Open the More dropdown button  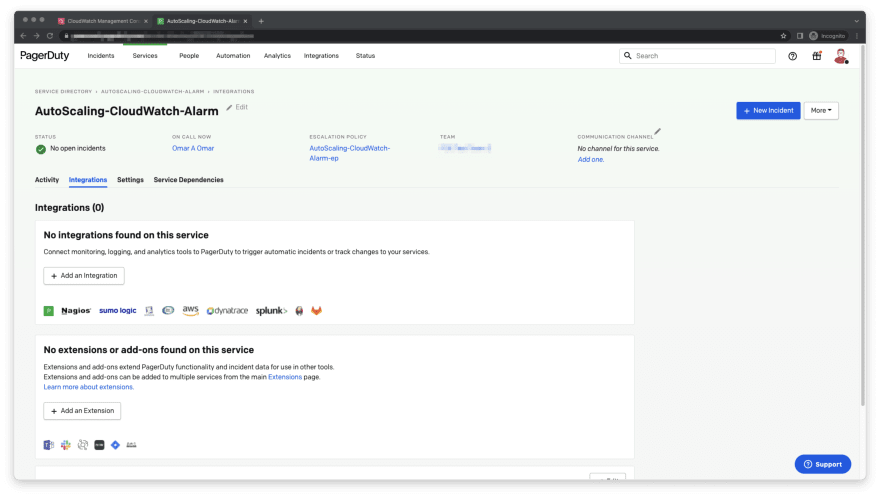pyautogui.click(x=821, y=111)
